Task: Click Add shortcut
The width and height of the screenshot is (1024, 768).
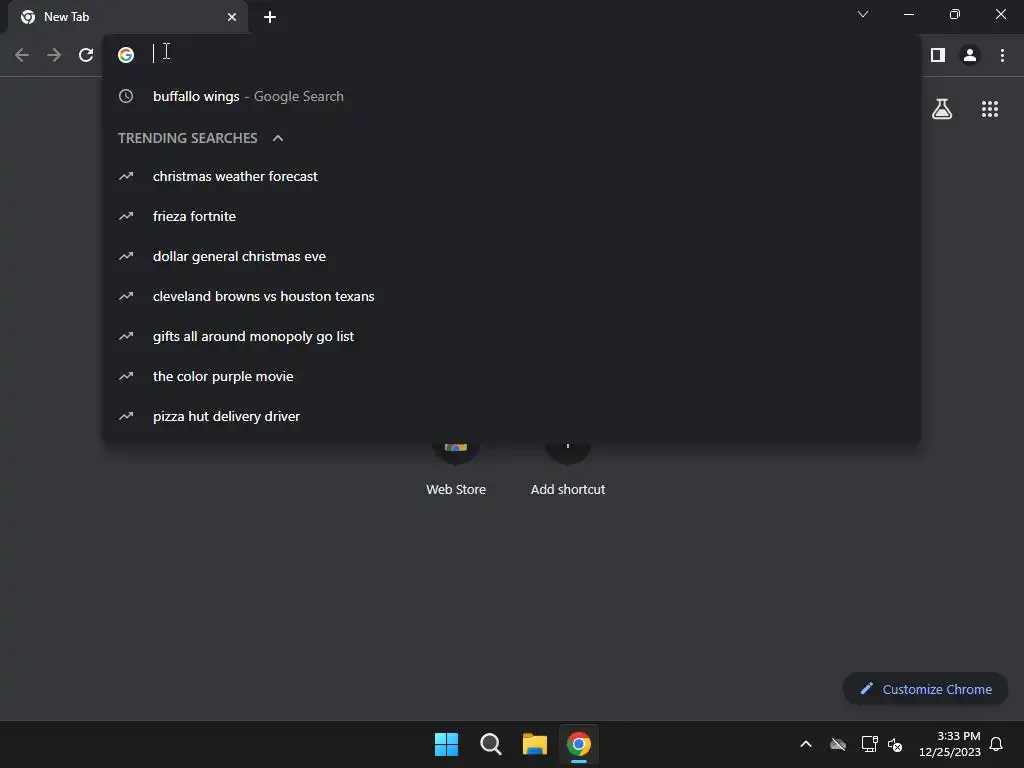Action: (568, 470)
